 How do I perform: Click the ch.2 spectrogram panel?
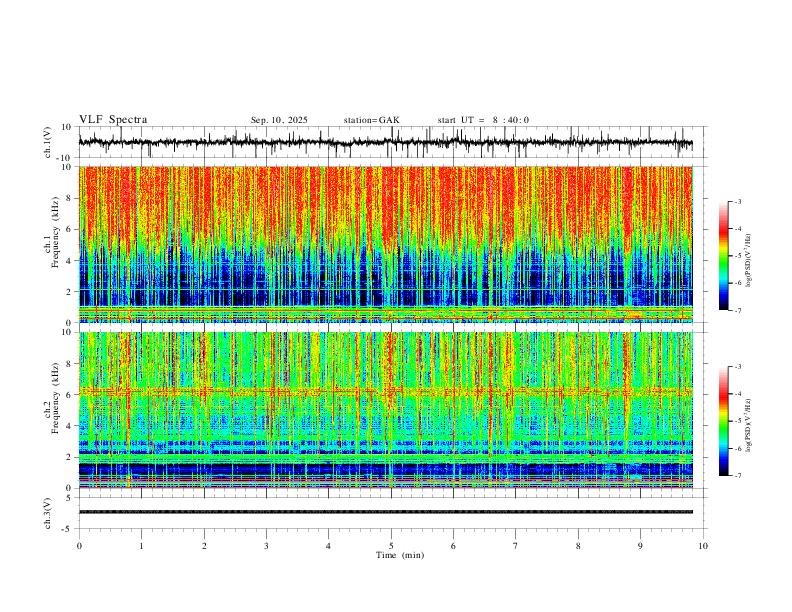click(x=386, y=410)
